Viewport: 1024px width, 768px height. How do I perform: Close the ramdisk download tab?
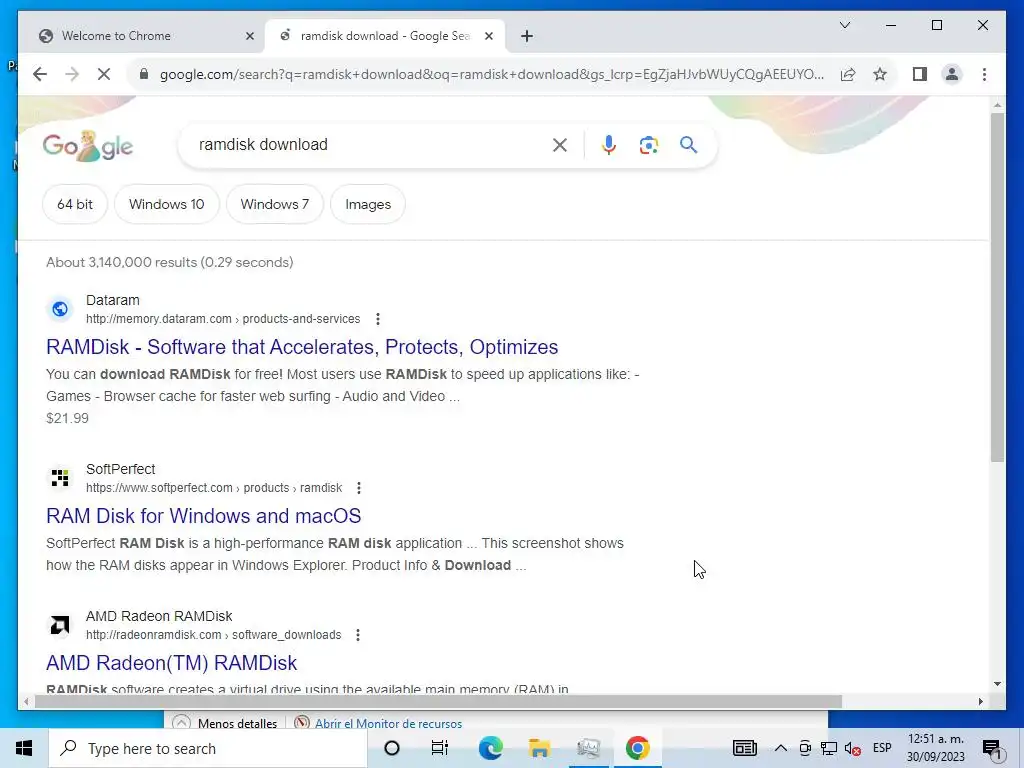click(488, 36)
